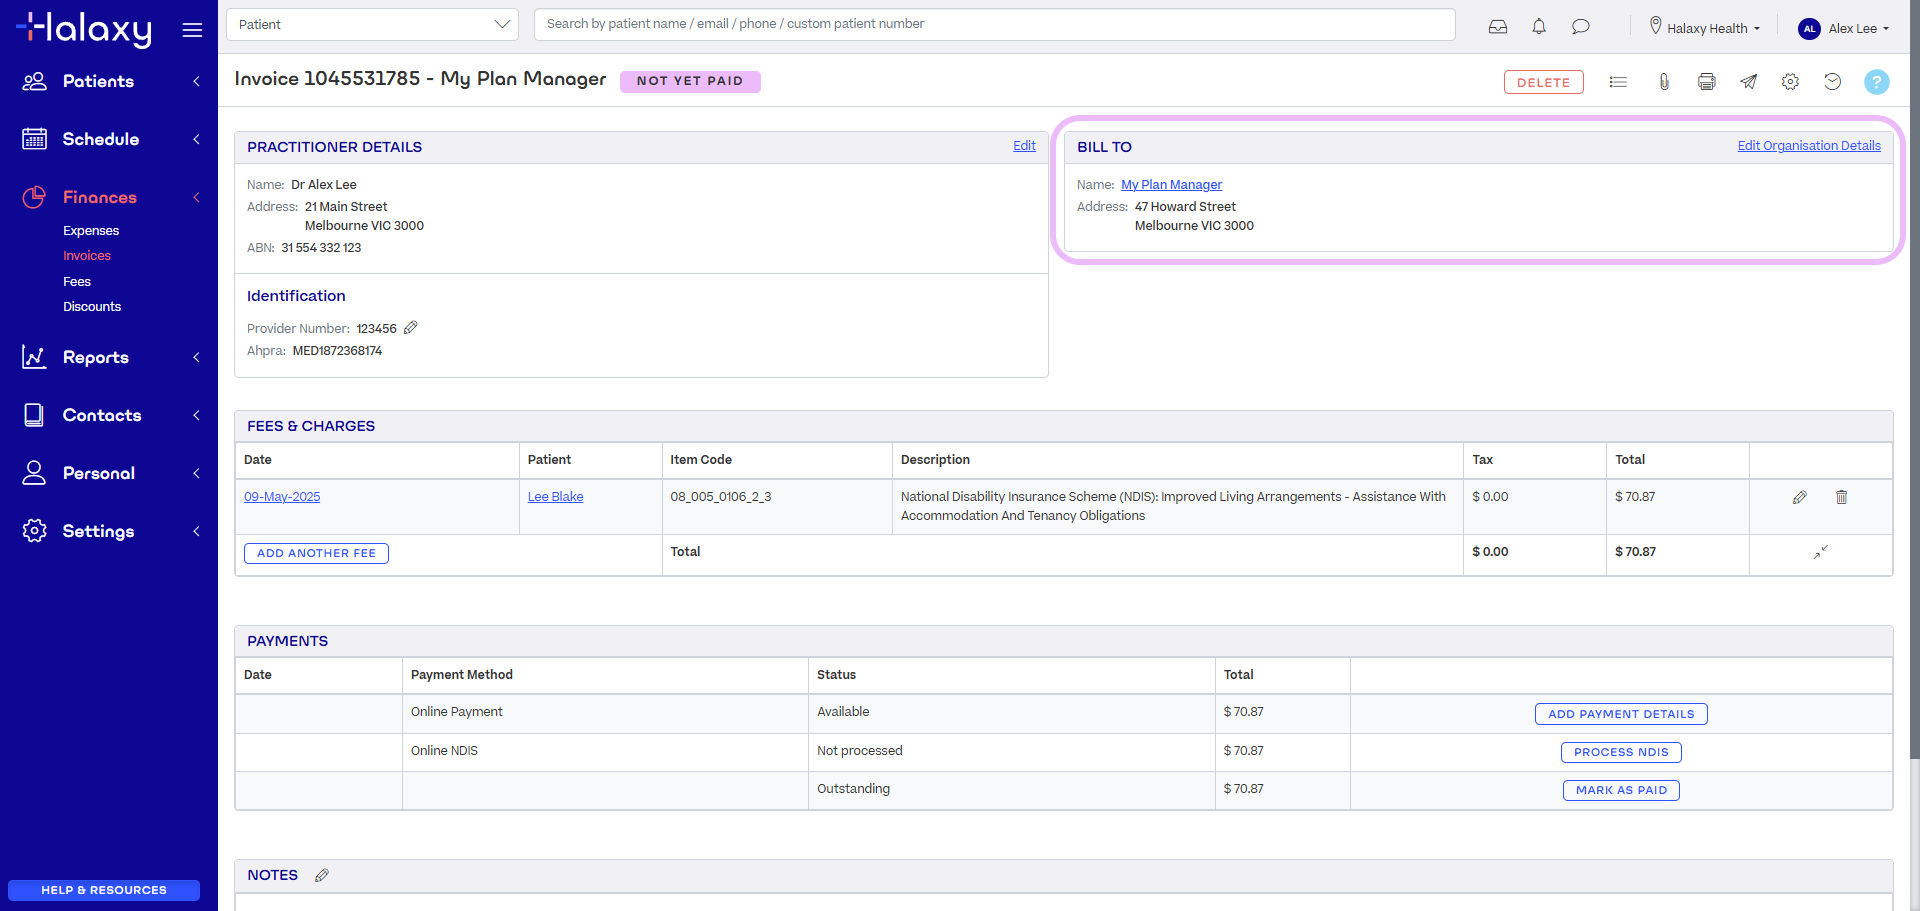Image resolution: width=1920 pixels, height=911 pixels.
Task: Click the patient search input field
Action: pyautogui.click(x=994, y=24)
